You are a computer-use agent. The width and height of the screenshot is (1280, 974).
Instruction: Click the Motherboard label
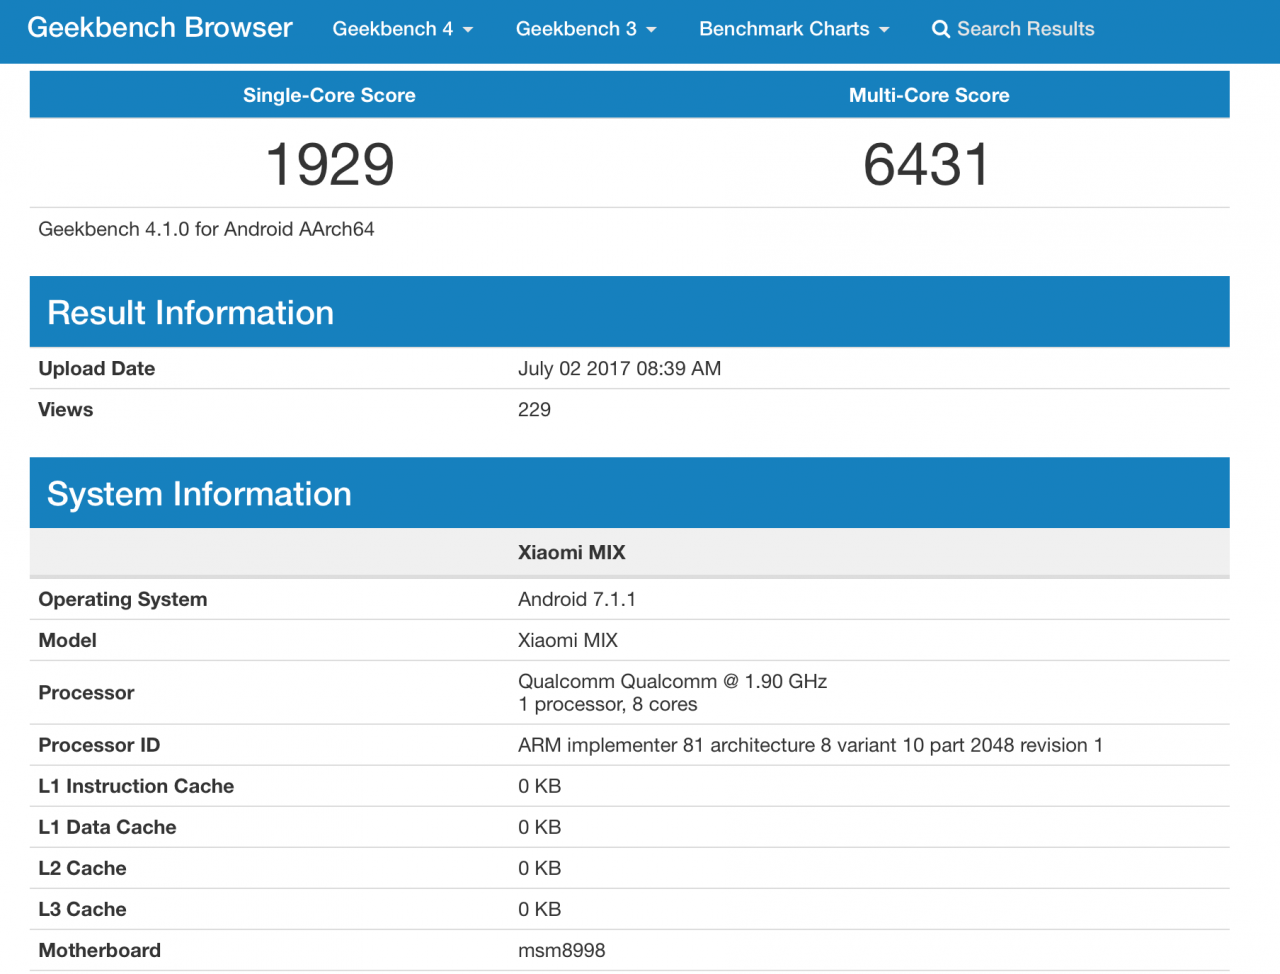point(100,950)
